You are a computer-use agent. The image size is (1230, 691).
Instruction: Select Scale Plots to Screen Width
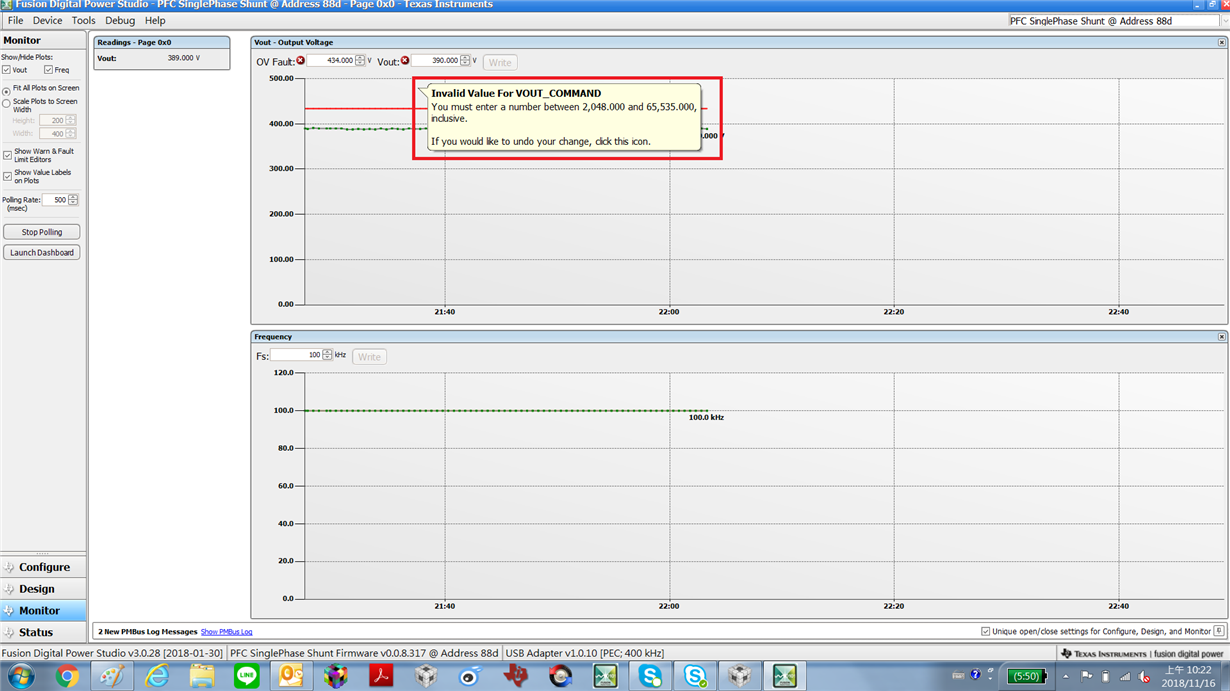click(x=6, y=103)
